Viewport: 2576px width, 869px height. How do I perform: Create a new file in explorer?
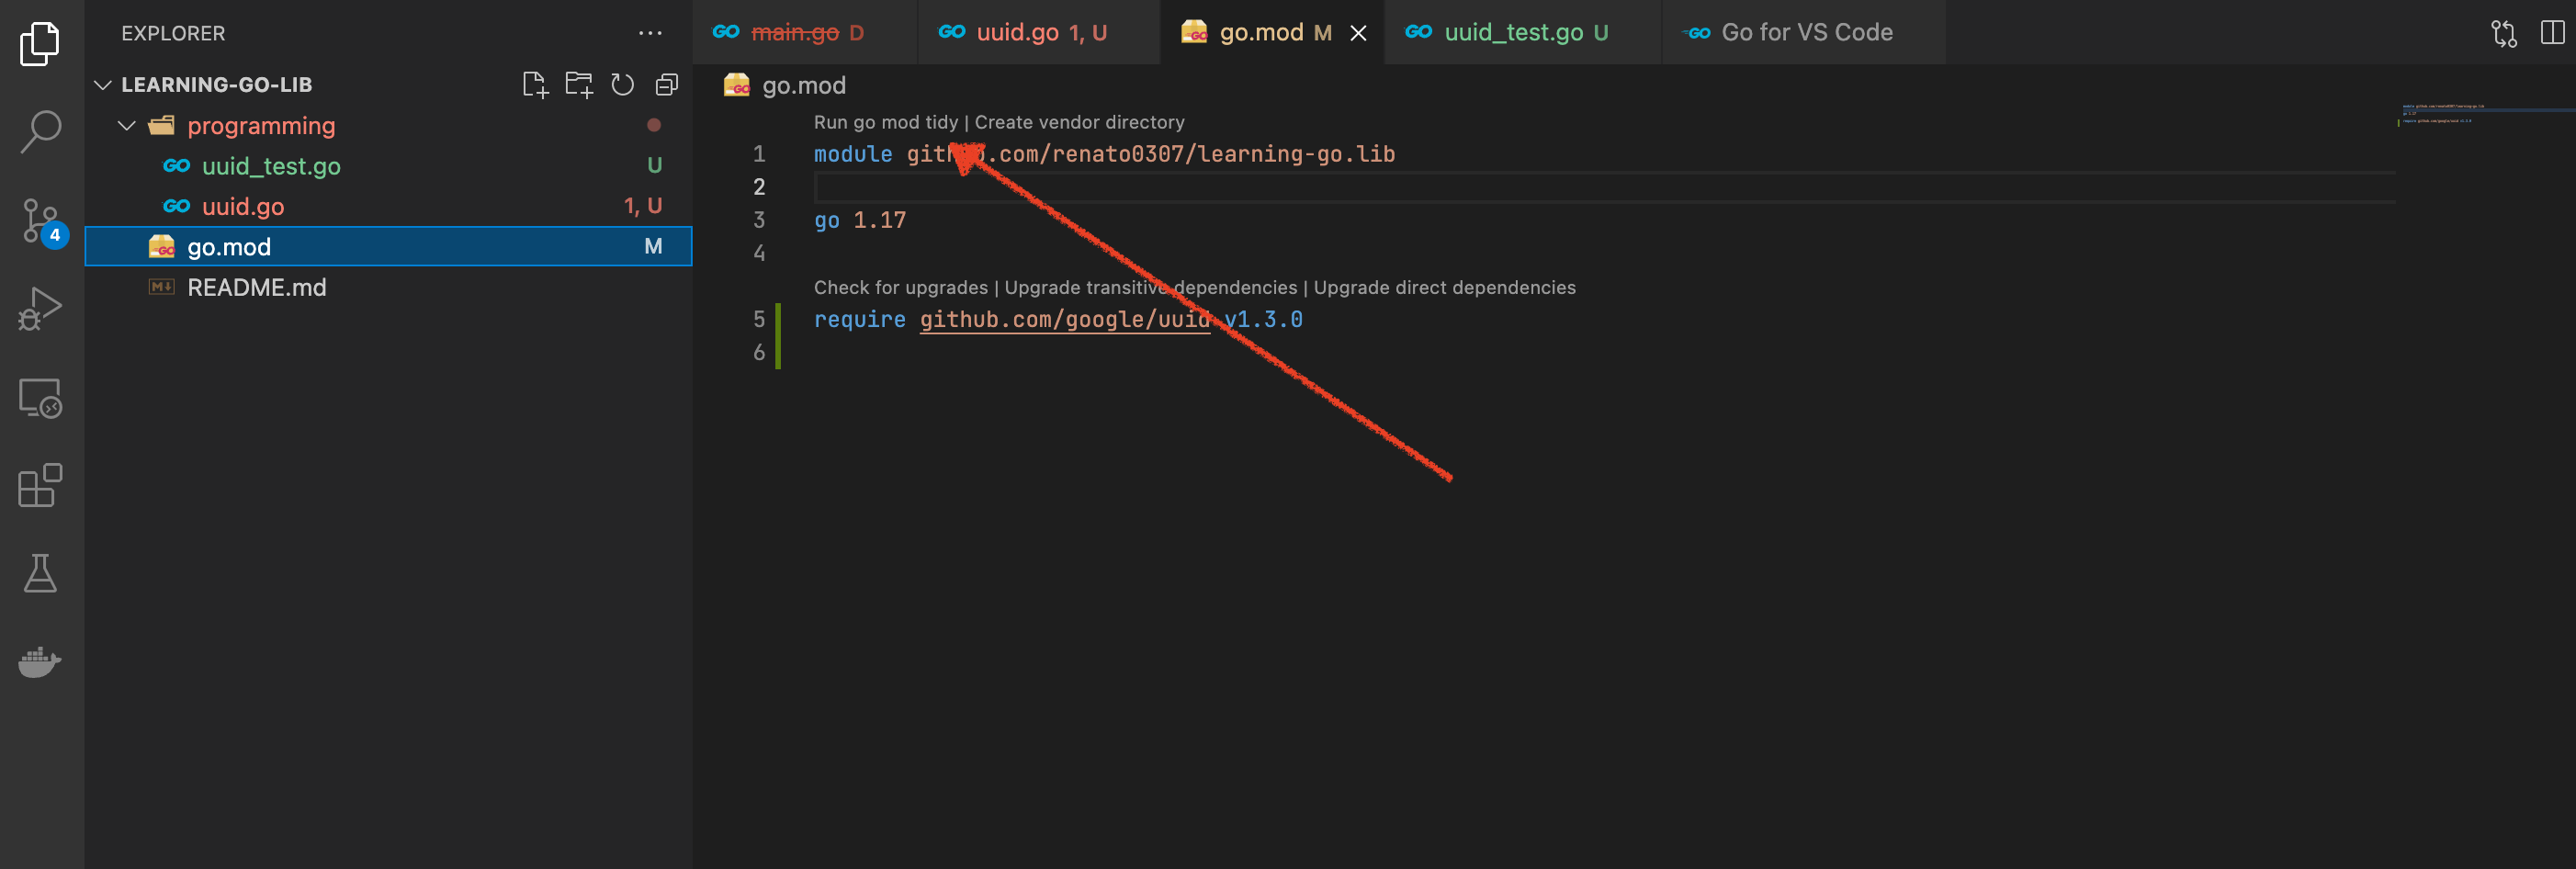pyautogui.click(x=536, y=85)
